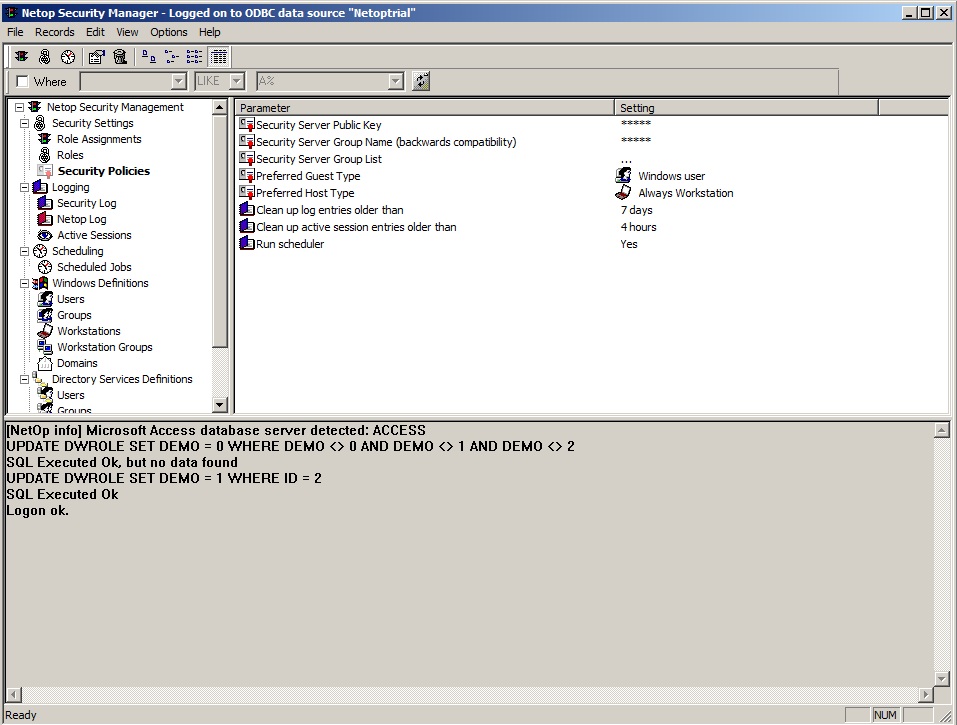Collapse the Security Settings tree node
This screenshot has height=725, width=957.
tap(24, 123)
